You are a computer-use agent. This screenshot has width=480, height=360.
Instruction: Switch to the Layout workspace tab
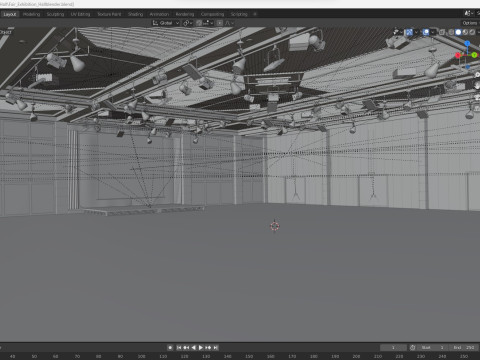[10, 14]
